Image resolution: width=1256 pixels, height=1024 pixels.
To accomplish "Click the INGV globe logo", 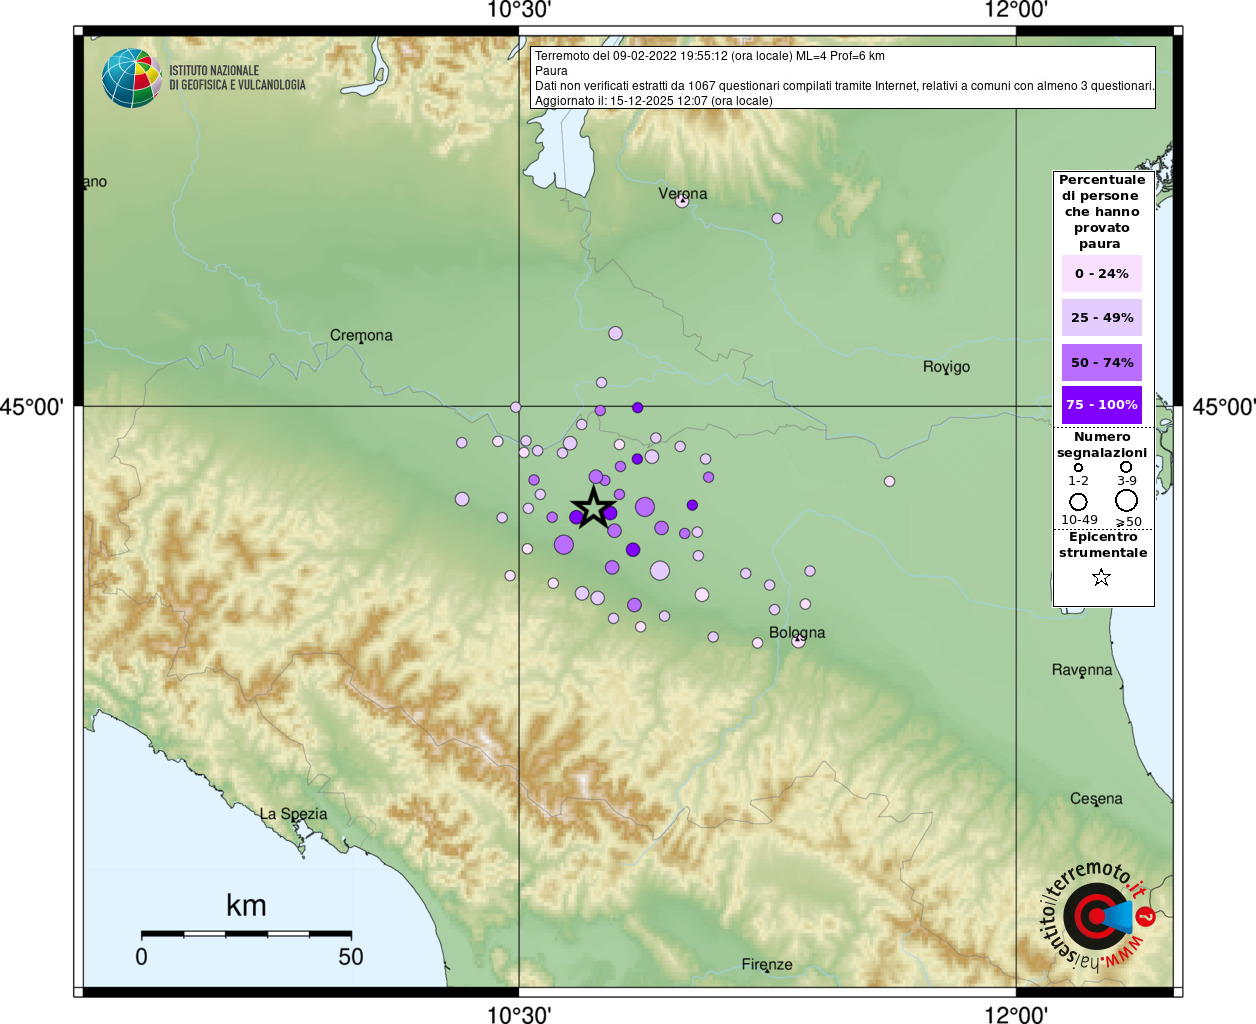I will (131, 78).
